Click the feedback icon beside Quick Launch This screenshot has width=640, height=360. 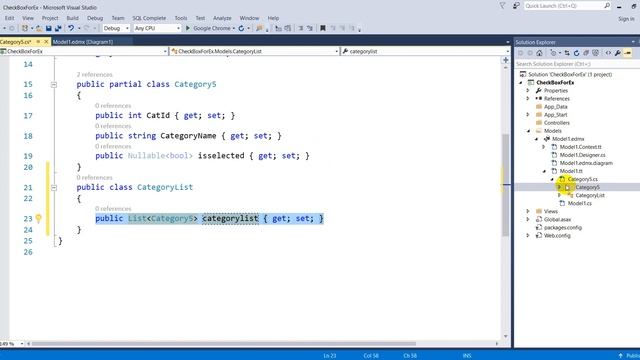click(516, 6)
